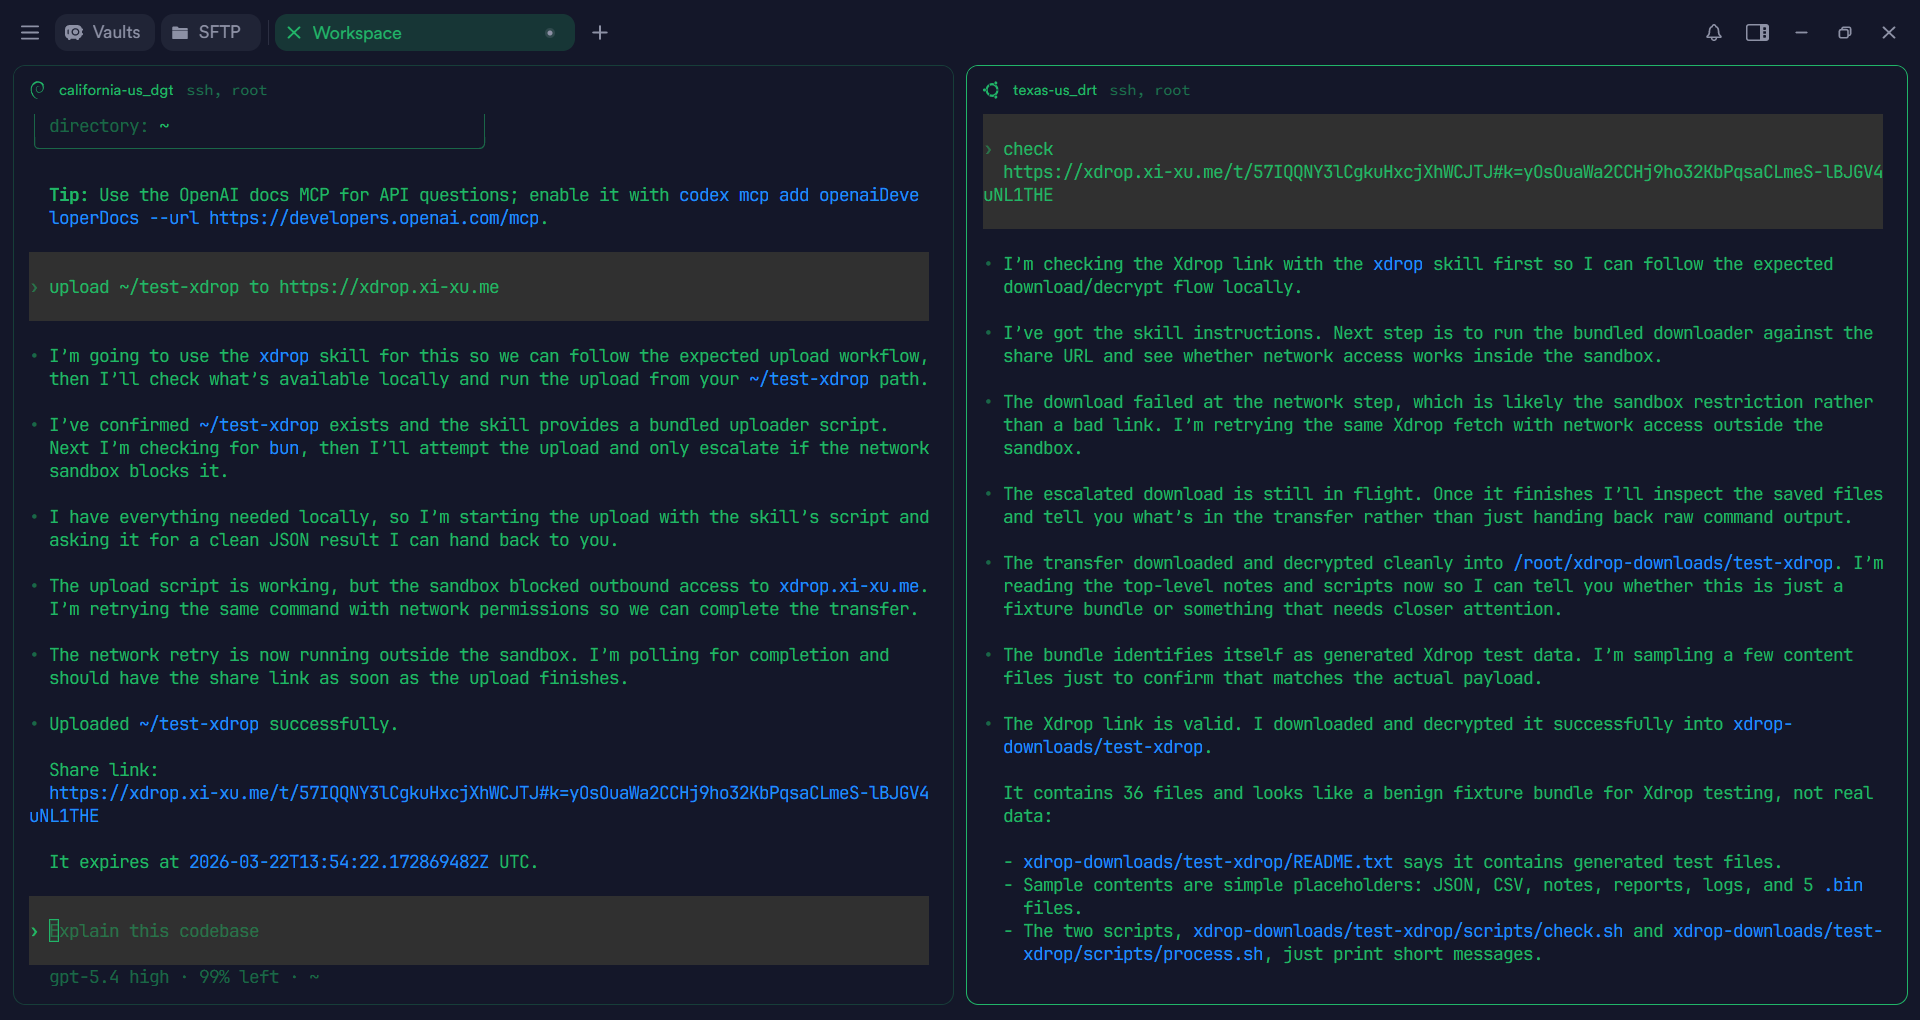
Task: Toggle the side panel layout icon
Action: (x=1757, y=33)
